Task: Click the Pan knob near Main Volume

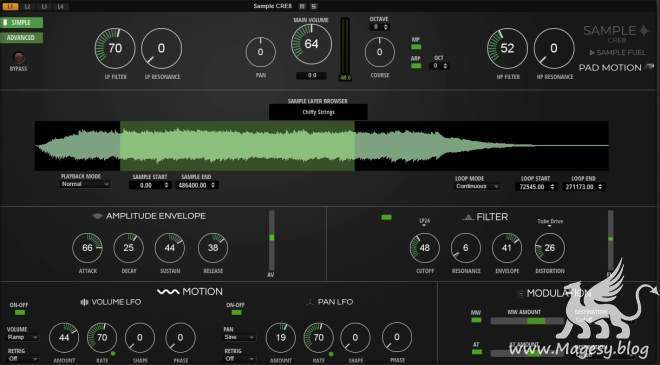Action: 261,52
